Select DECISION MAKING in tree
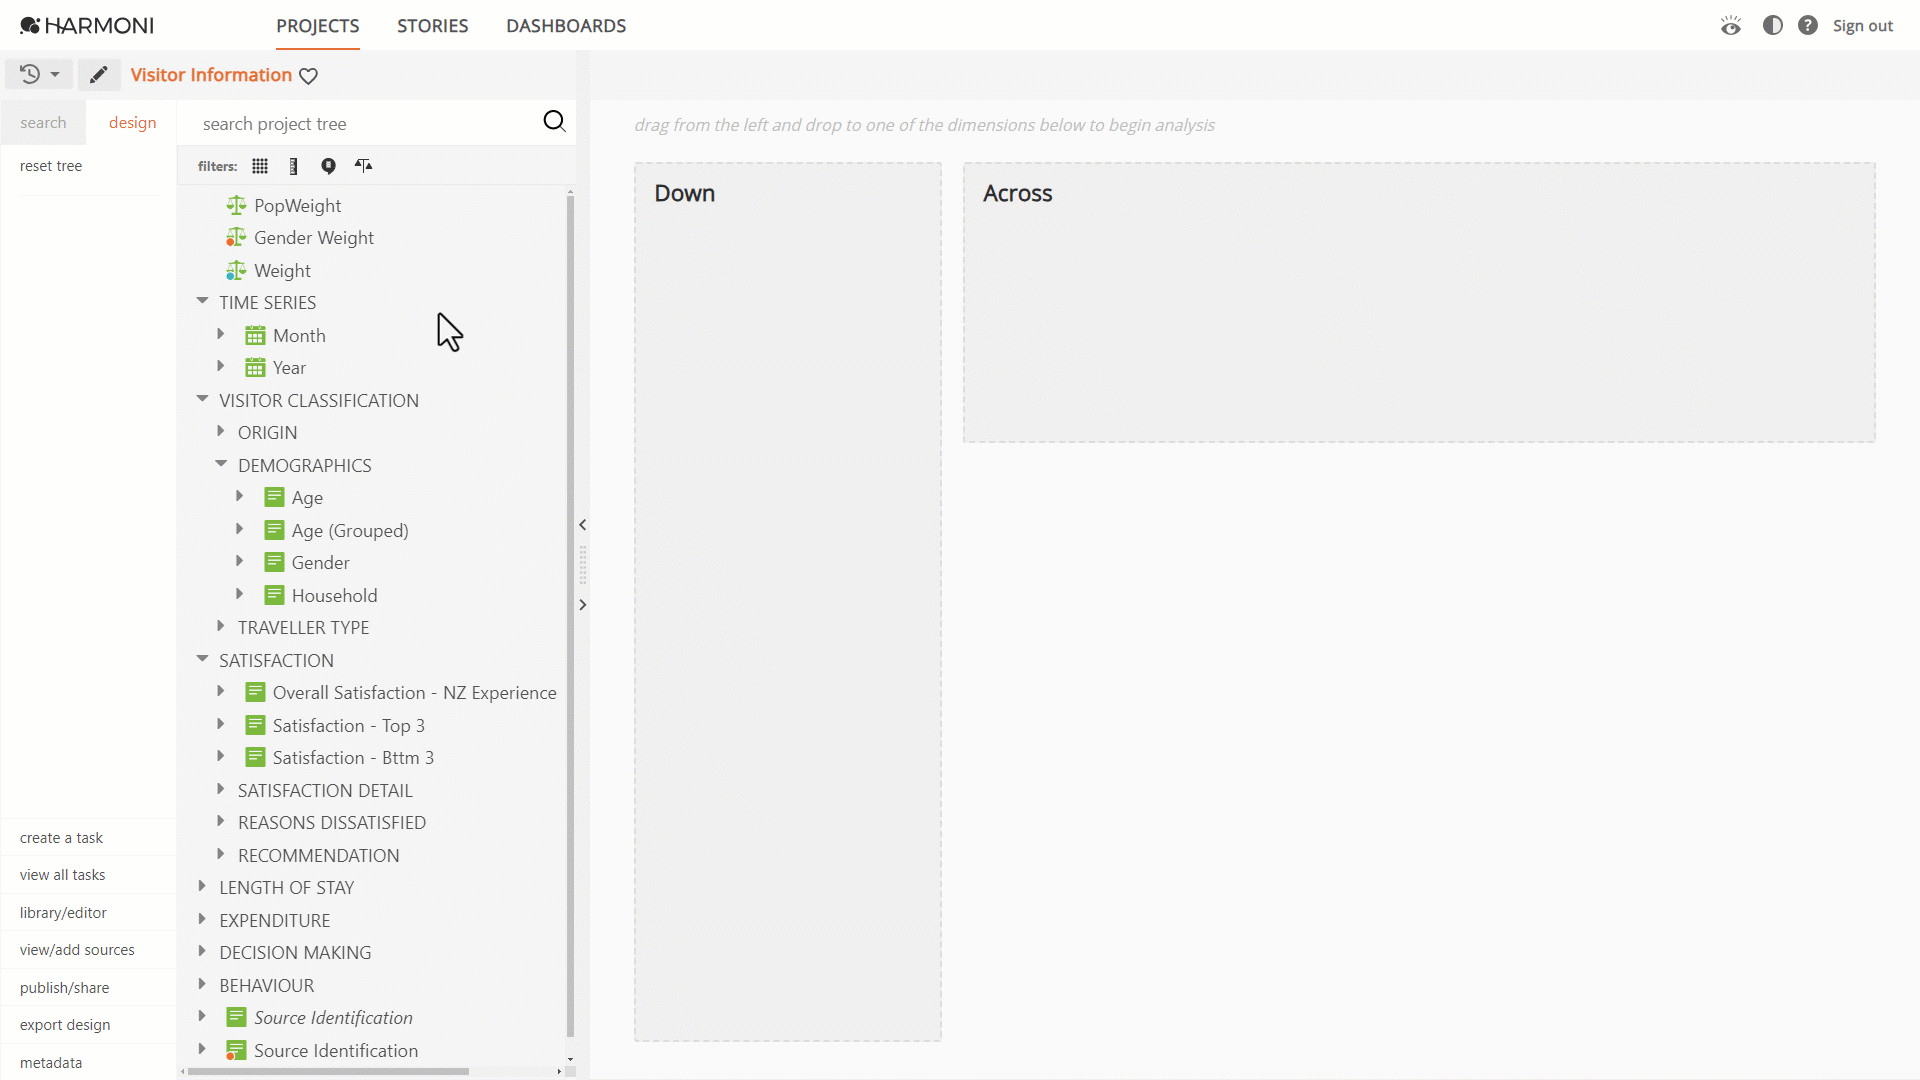 pyautogui.click(x=295, y=953)
